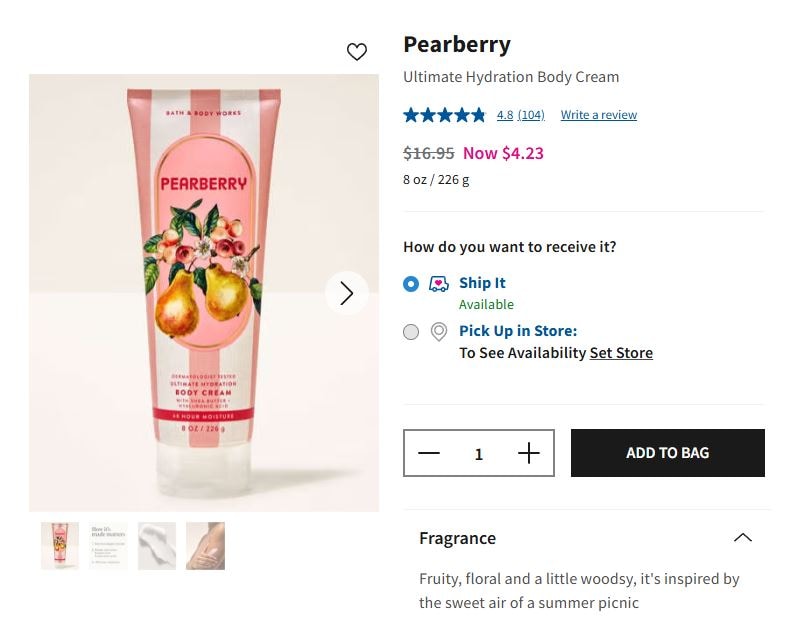Click the shipping truck icon

coord(439,284)
